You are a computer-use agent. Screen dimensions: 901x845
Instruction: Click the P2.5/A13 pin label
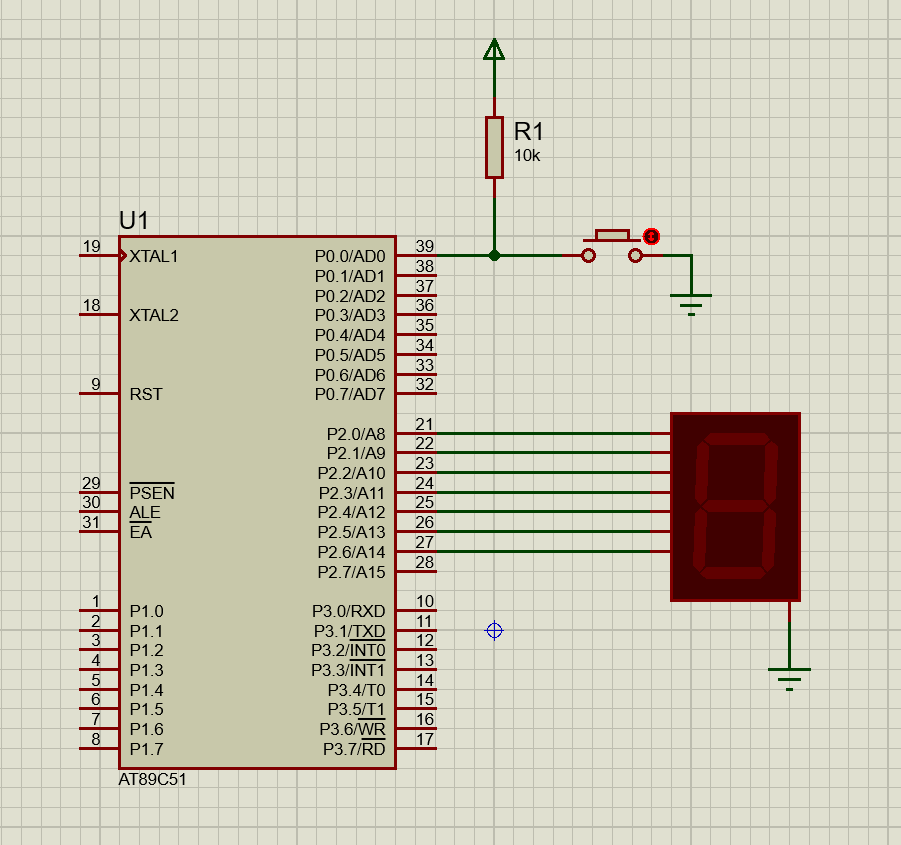click(351, 533)
